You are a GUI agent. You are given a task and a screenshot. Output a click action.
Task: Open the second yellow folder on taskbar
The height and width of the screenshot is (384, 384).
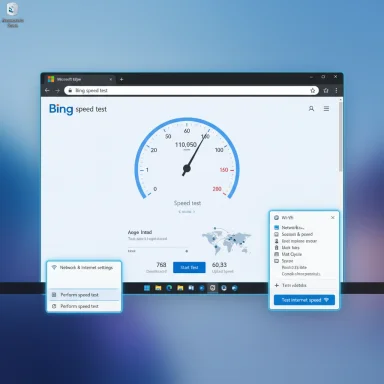click(180, 288)
